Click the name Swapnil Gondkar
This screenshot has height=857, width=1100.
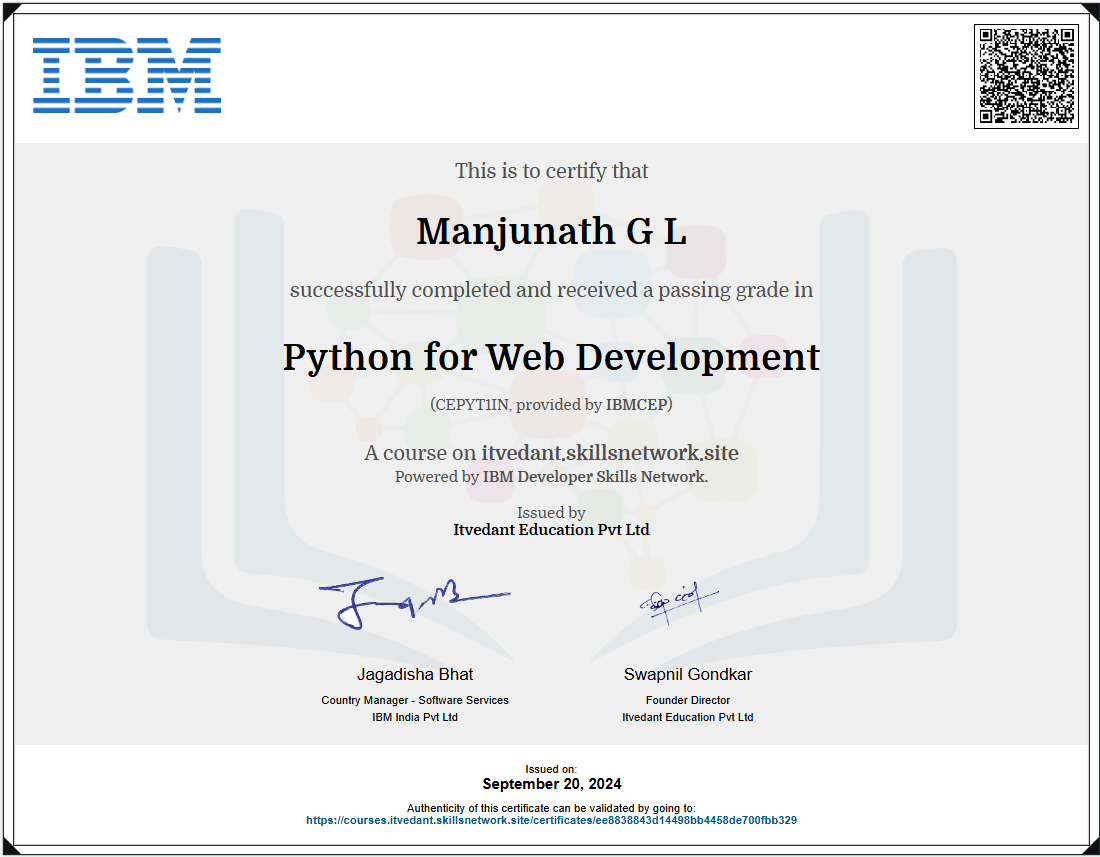click(688, 675)
